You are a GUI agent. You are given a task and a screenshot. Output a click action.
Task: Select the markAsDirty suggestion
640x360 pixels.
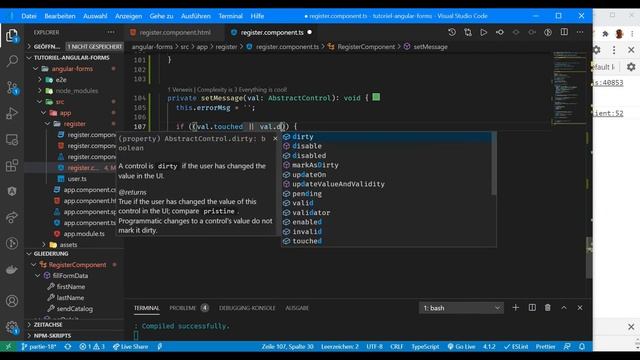coord(387,165)
